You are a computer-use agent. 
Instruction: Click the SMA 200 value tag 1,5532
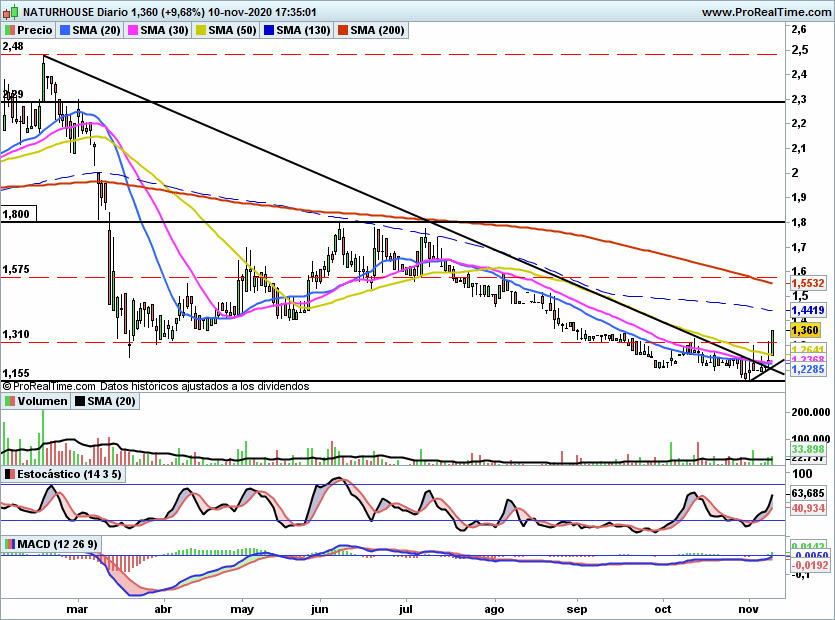pos(808,283)
